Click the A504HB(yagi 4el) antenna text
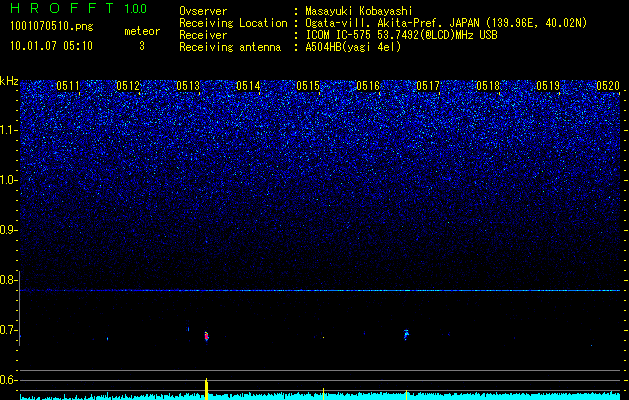 pyautogui.click(x=353, y=47)
